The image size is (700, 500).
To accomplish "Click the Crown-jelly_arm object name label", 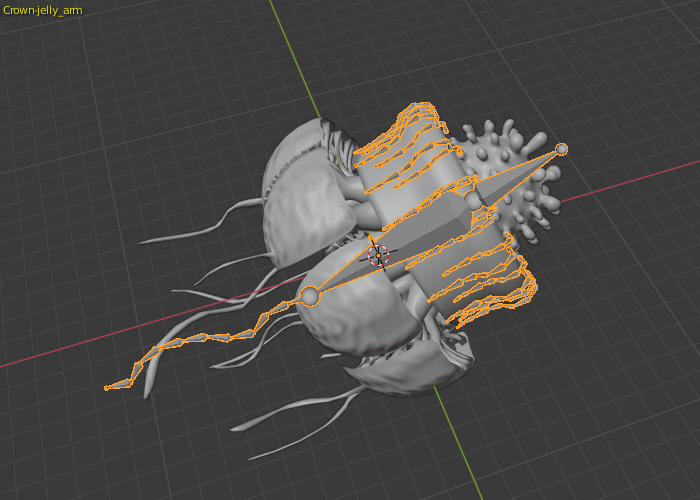I will pyautogui.click(x=42, y=10).
